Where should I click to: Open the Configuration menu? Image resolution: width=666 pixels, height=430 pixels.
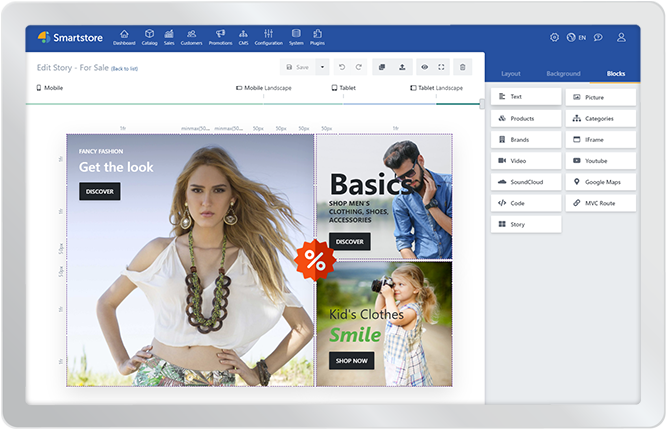(x=268, y=37)
